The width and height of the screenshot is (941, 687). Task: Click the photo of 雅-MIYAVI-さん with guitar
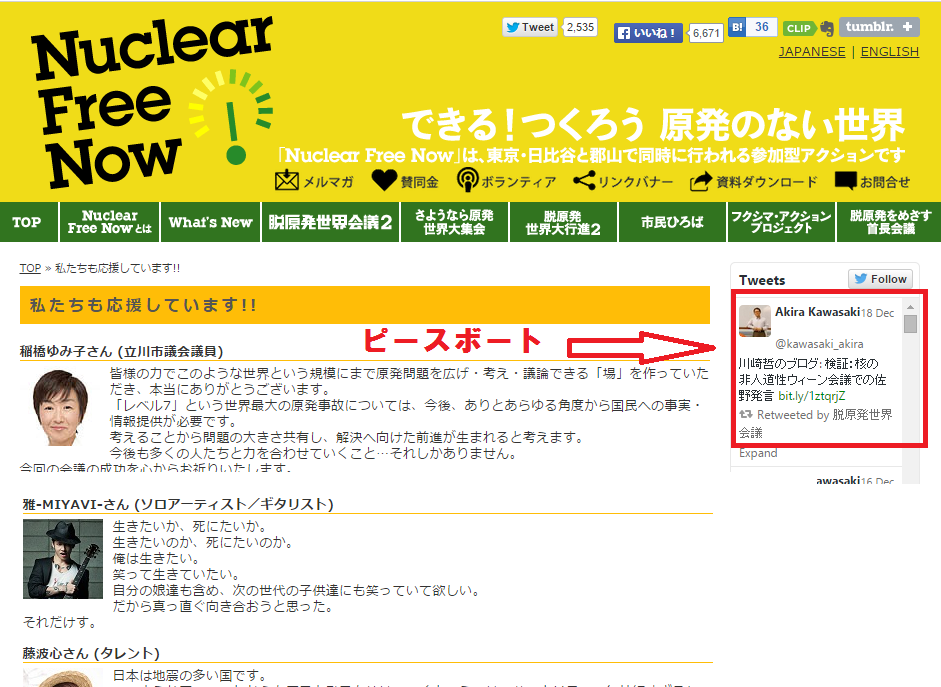63,559
